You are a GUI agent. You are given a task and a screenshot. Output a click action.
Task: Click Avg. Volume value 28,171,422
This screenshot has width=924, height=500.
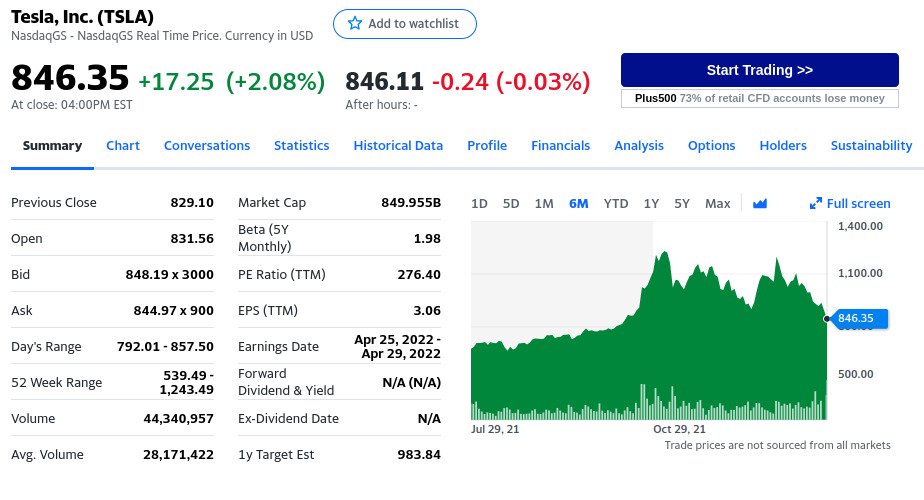pyautogui.click(x=179, y=455)
